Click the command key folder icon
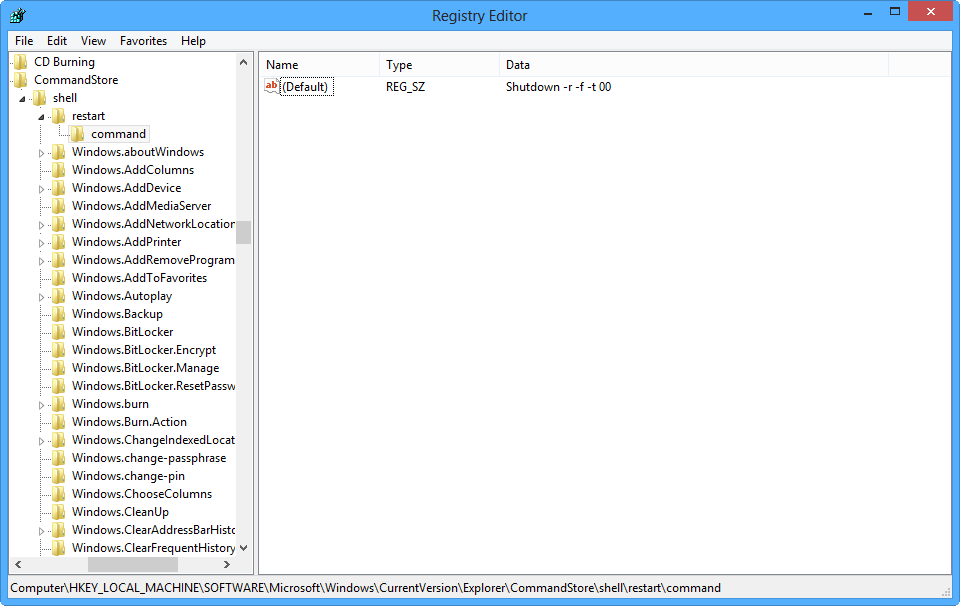The image size is (960, 606). (77, 134)
